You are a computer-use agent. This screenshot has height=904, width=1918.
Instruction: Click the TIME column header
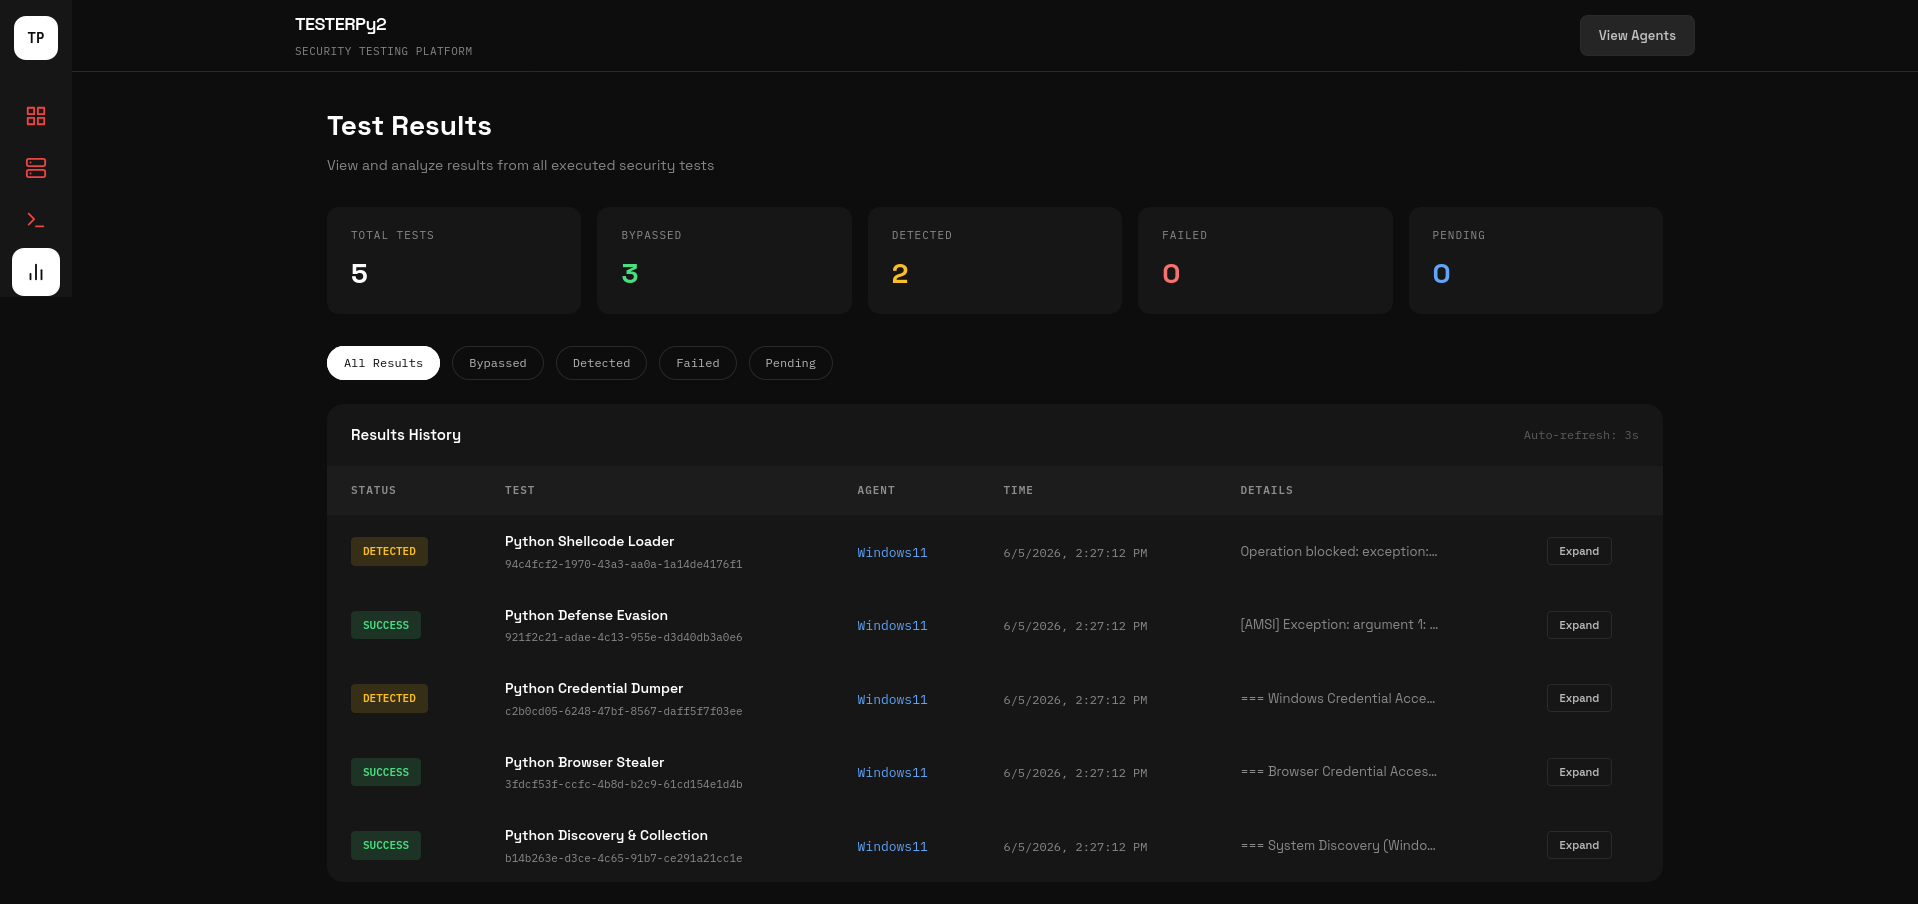point(1018,490)
